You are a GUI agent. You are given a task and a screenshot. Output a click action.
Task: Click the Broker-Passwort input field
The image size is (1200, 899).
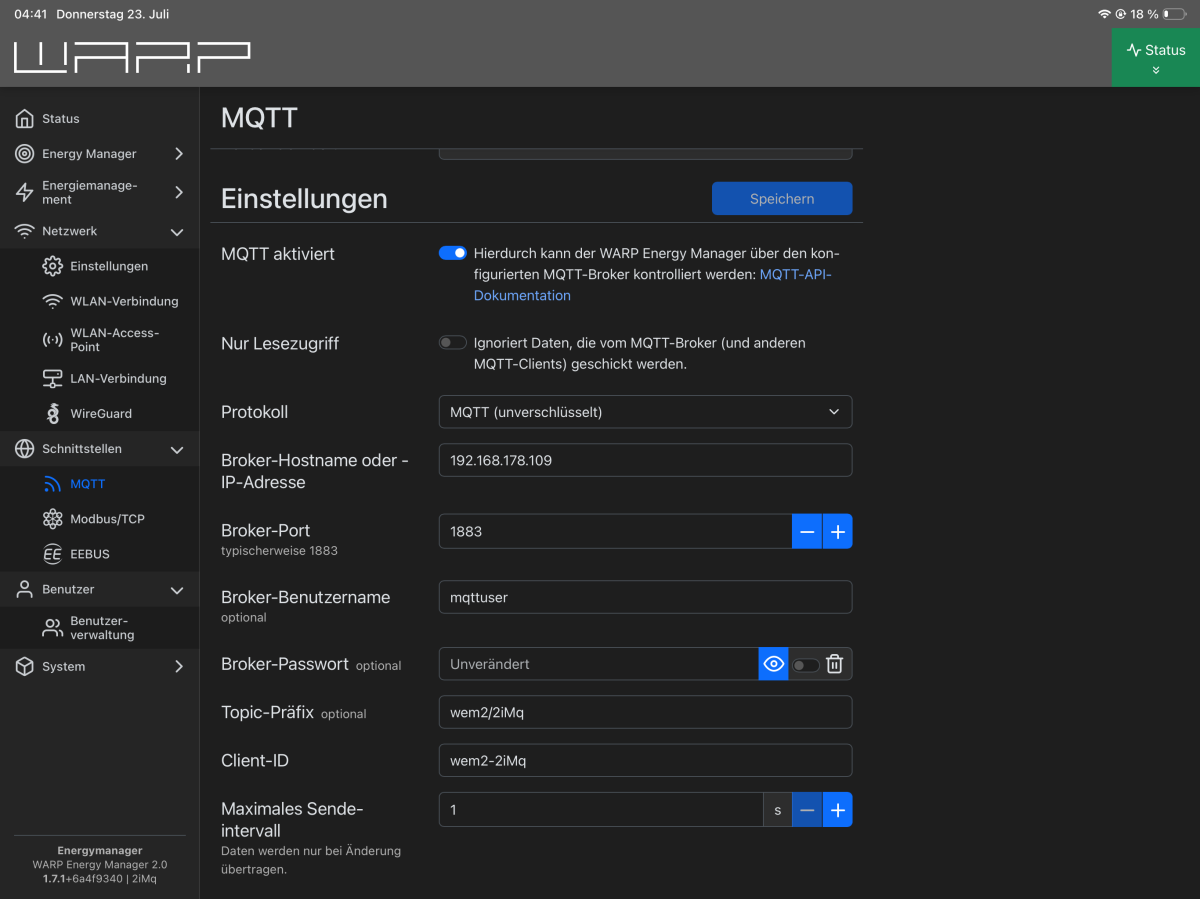[599, 664]
